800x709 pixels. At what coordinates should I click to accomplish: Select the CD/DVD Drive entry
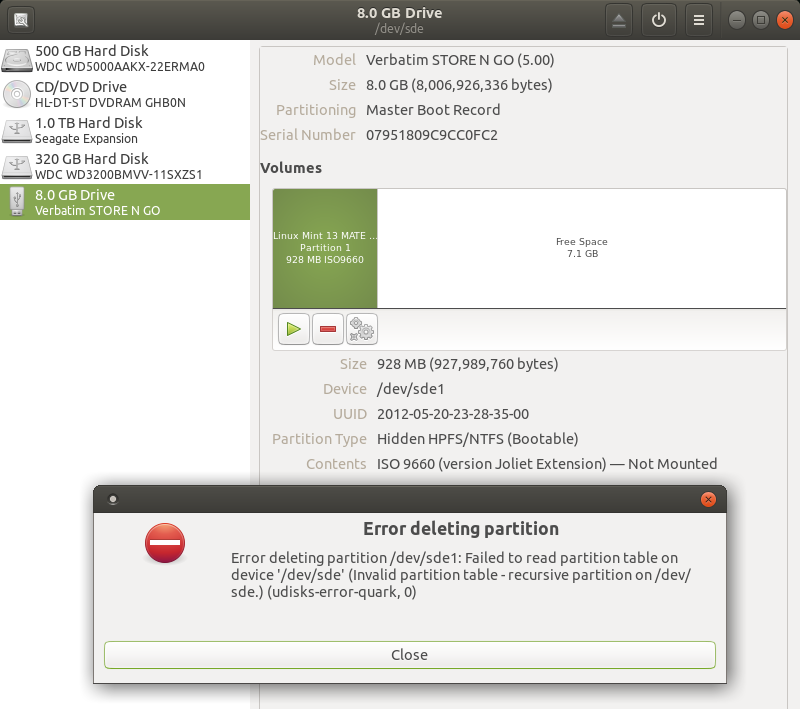tap(125, 94)
